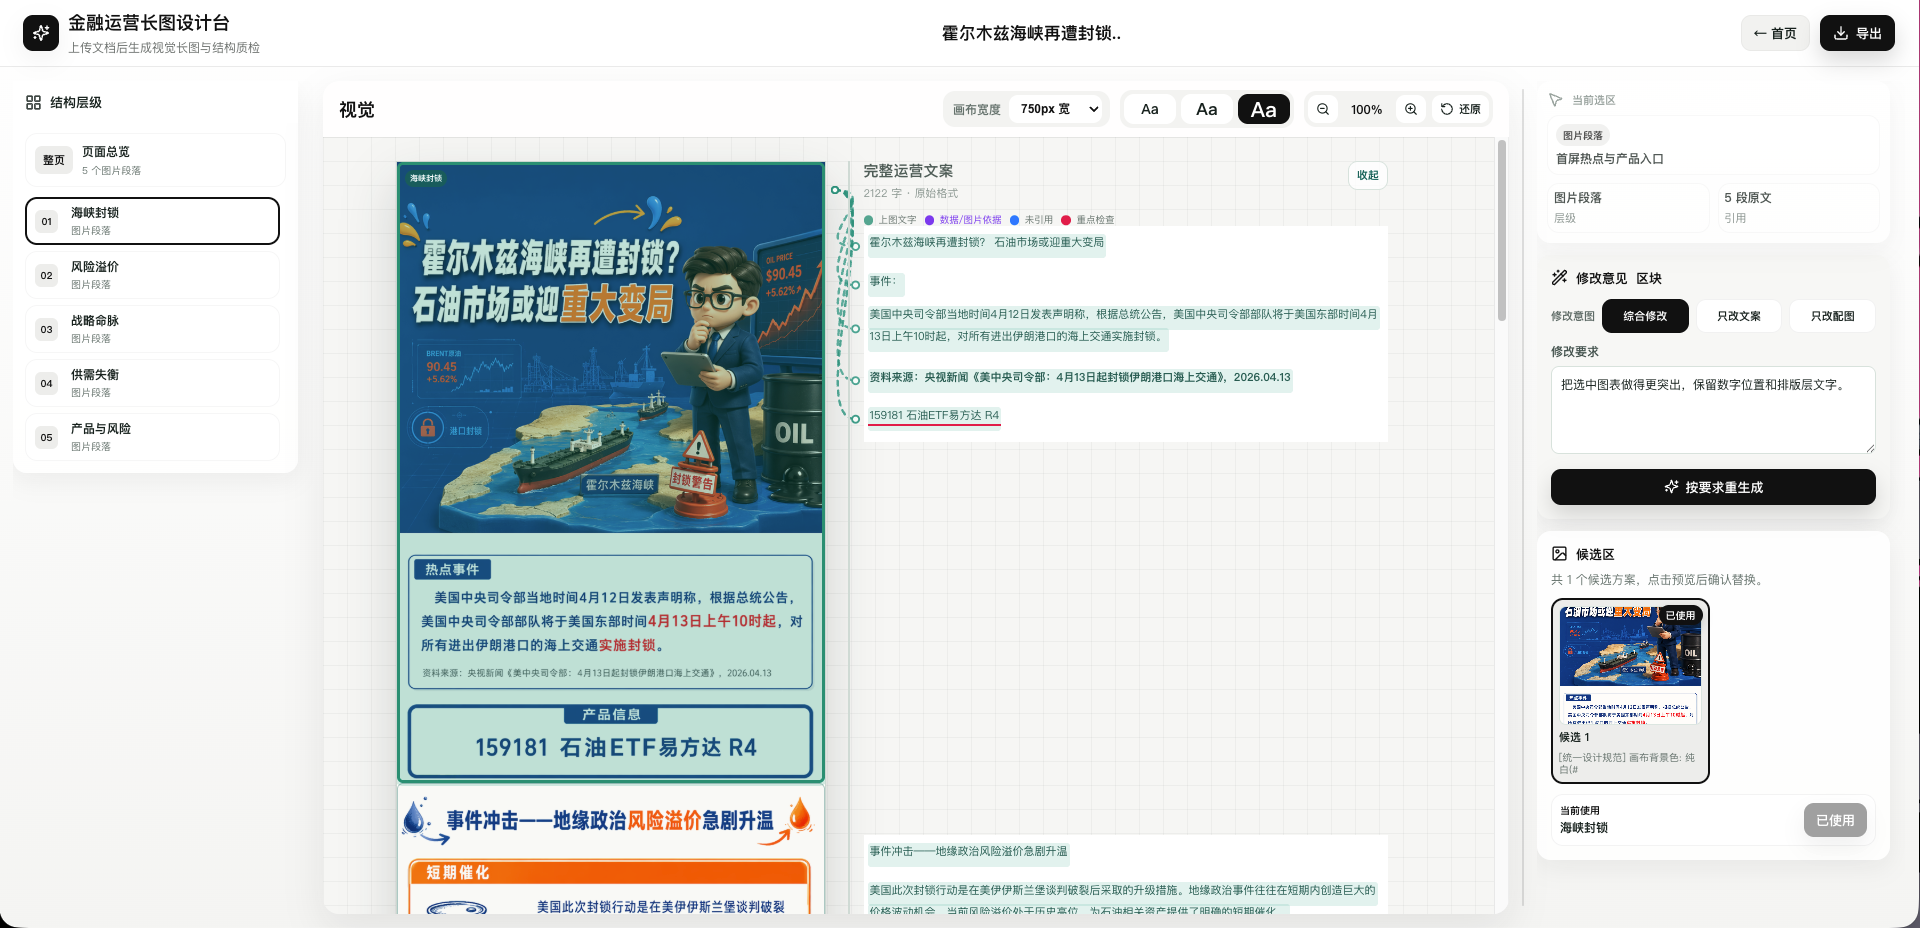Click the 短期催化 orange header
This screenshot has width=1920, height=928.
pyautogui.click(x=609, y=873)
